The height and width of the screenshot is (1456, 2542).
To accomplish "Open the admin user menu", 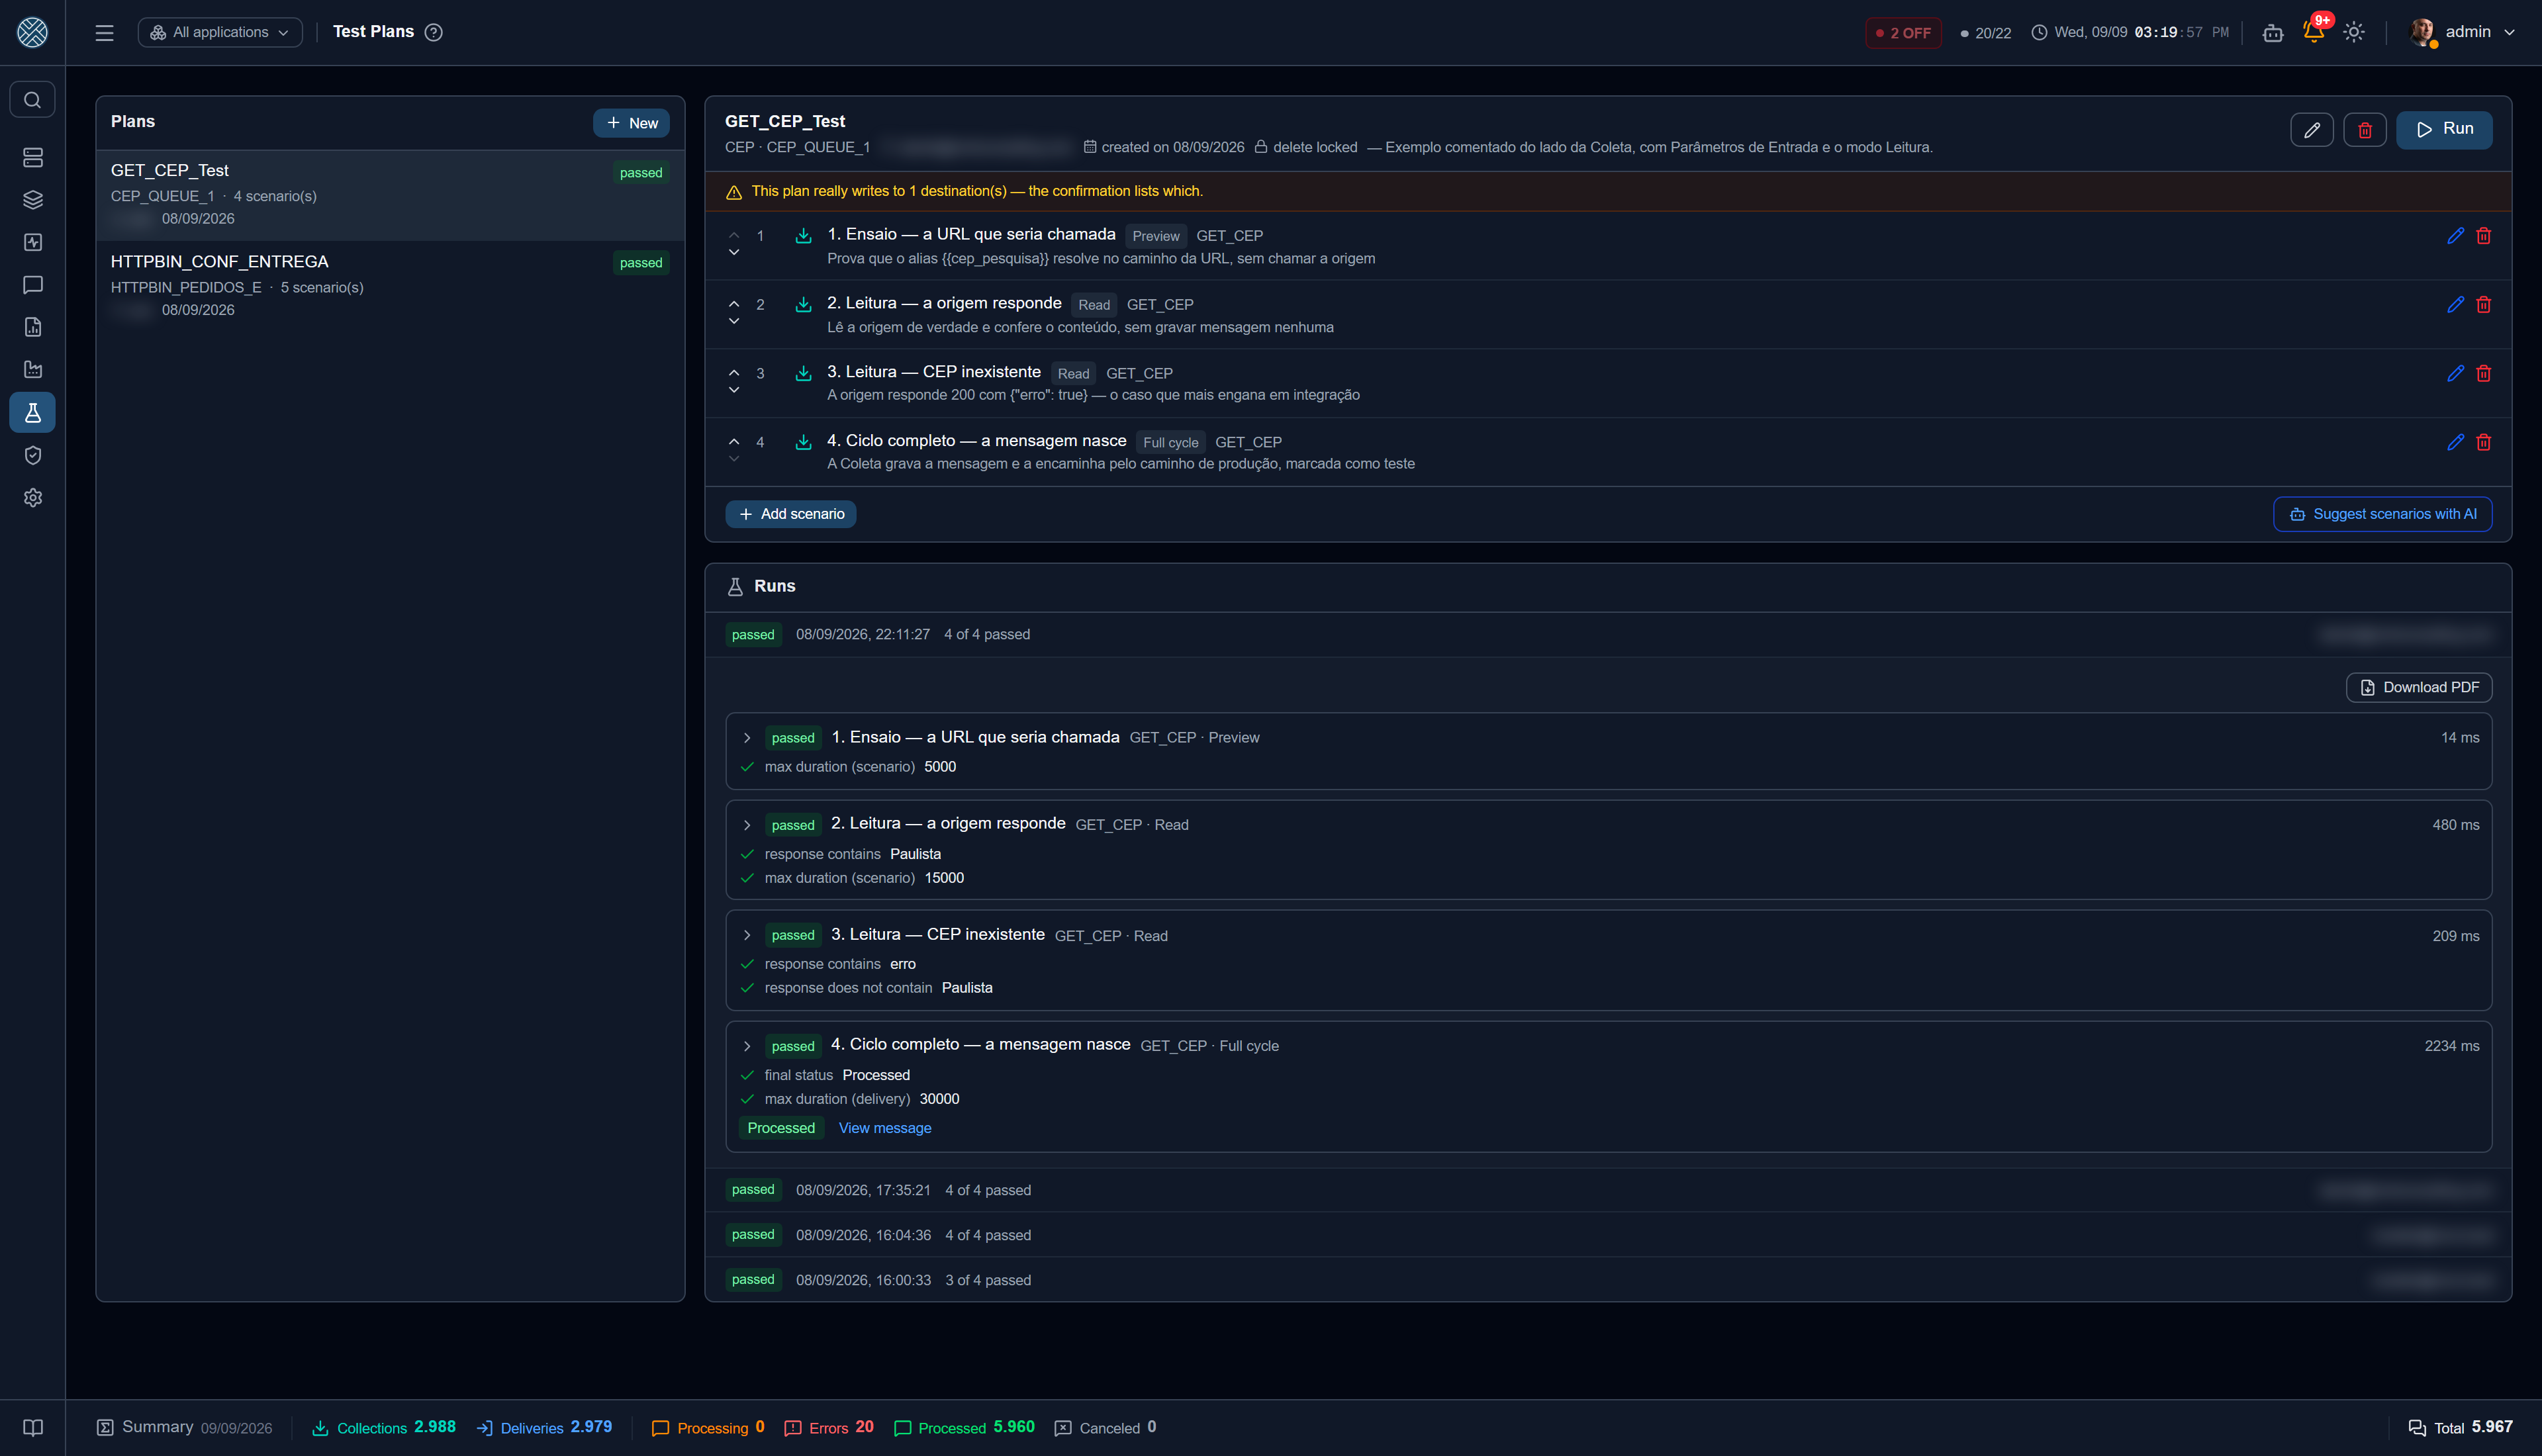I will point(2462,32).
